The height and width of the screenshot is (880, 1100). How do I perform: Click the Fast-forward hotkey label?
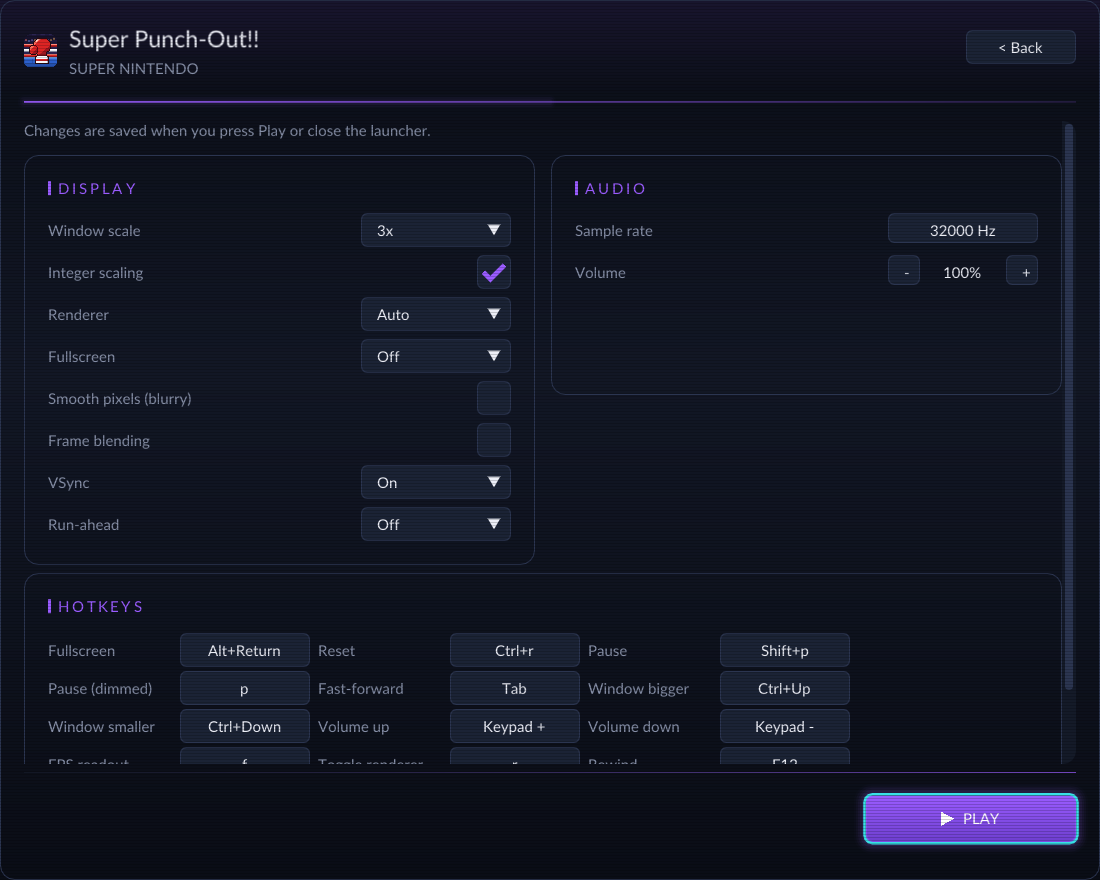click(x=361, y=688)
